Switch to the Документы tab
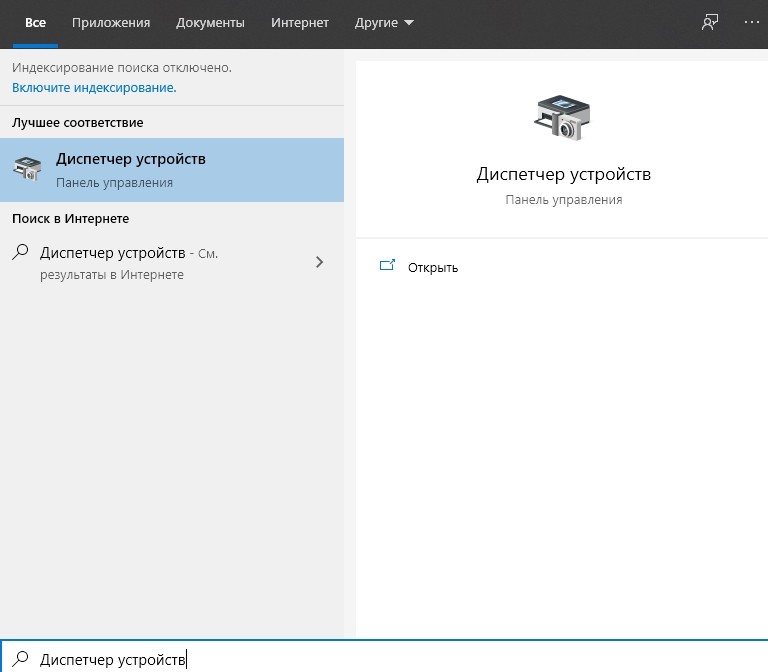 210,23
